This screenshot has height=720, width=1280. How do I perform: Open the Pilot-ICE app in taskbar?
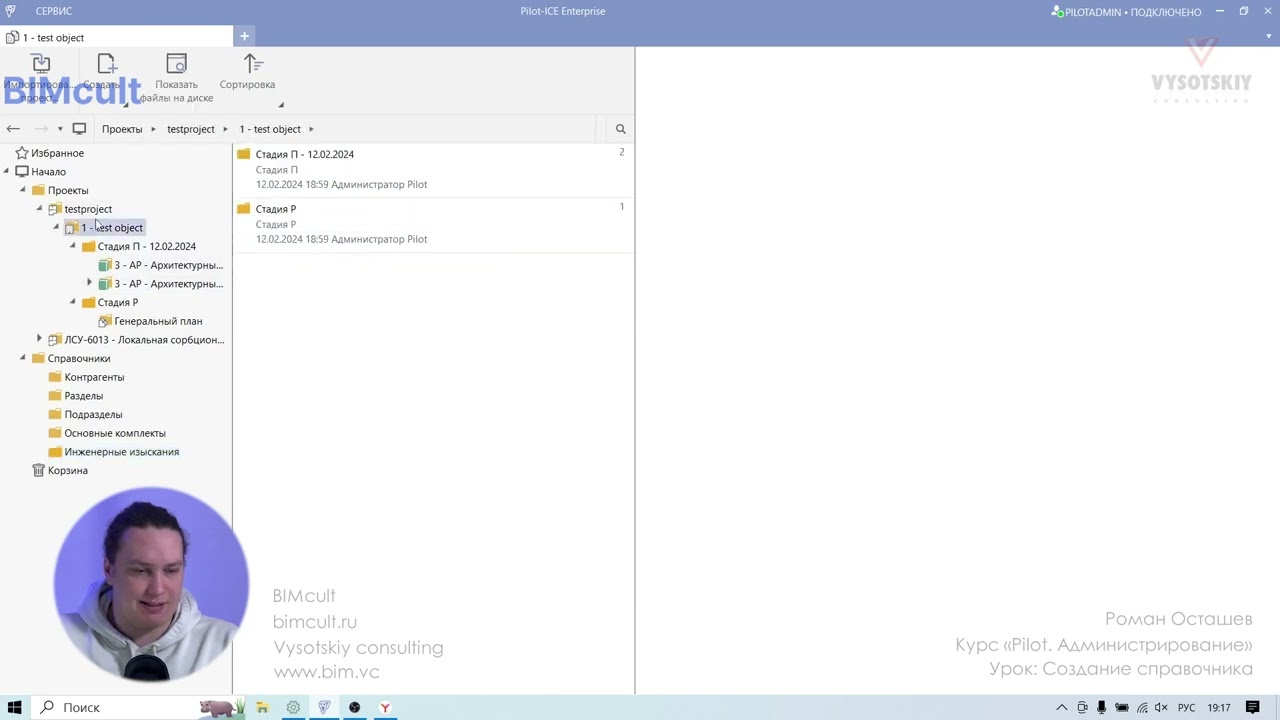coord(324,707)
